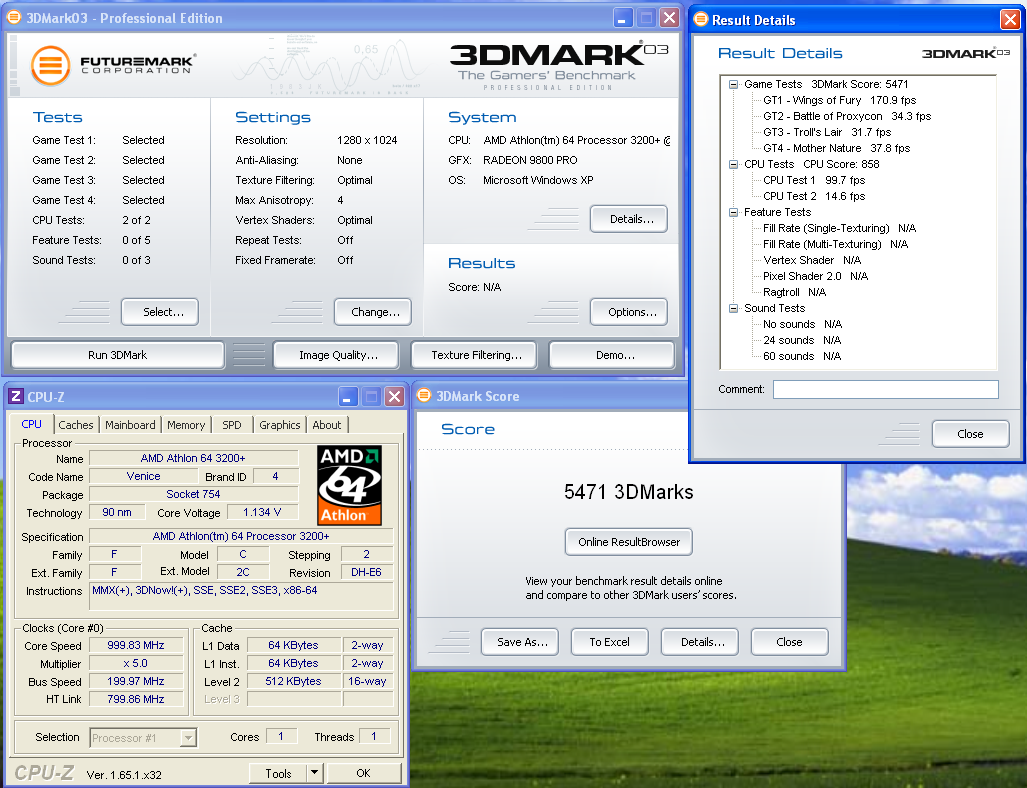1027x788 pixels.
Task: Open the Online ResultBrowser
Action: click(629, 542)
